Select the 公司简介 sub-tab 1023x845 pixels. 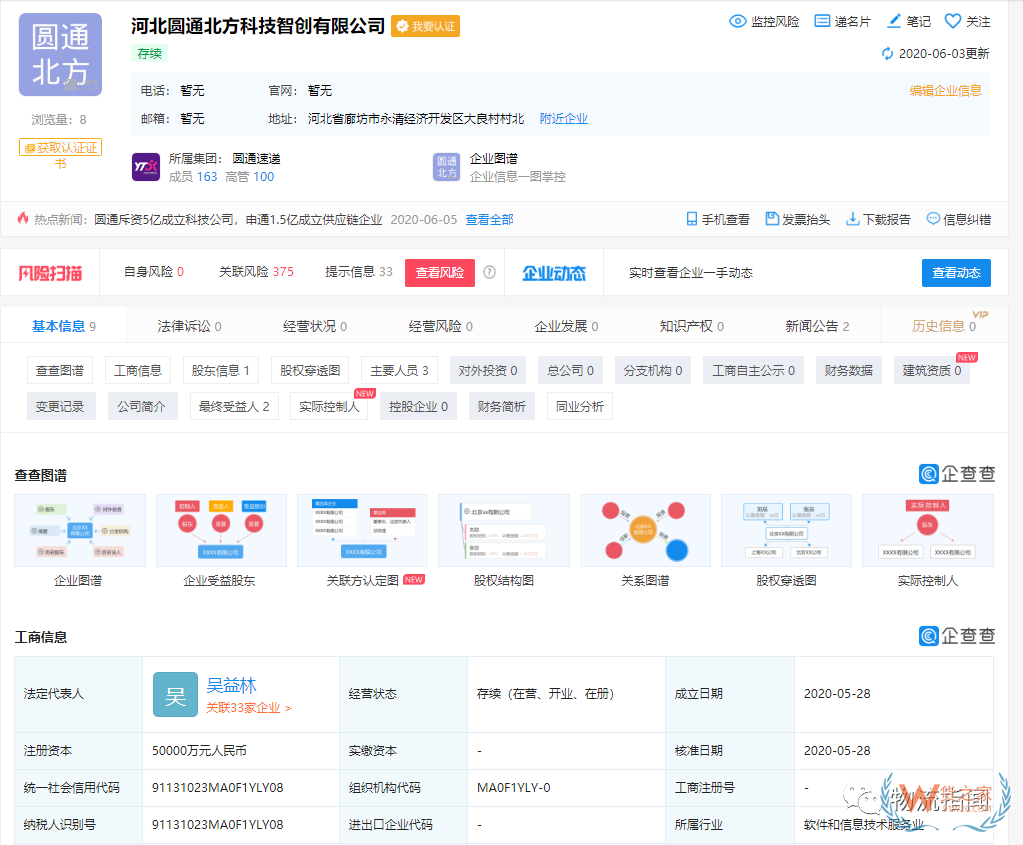142,407
